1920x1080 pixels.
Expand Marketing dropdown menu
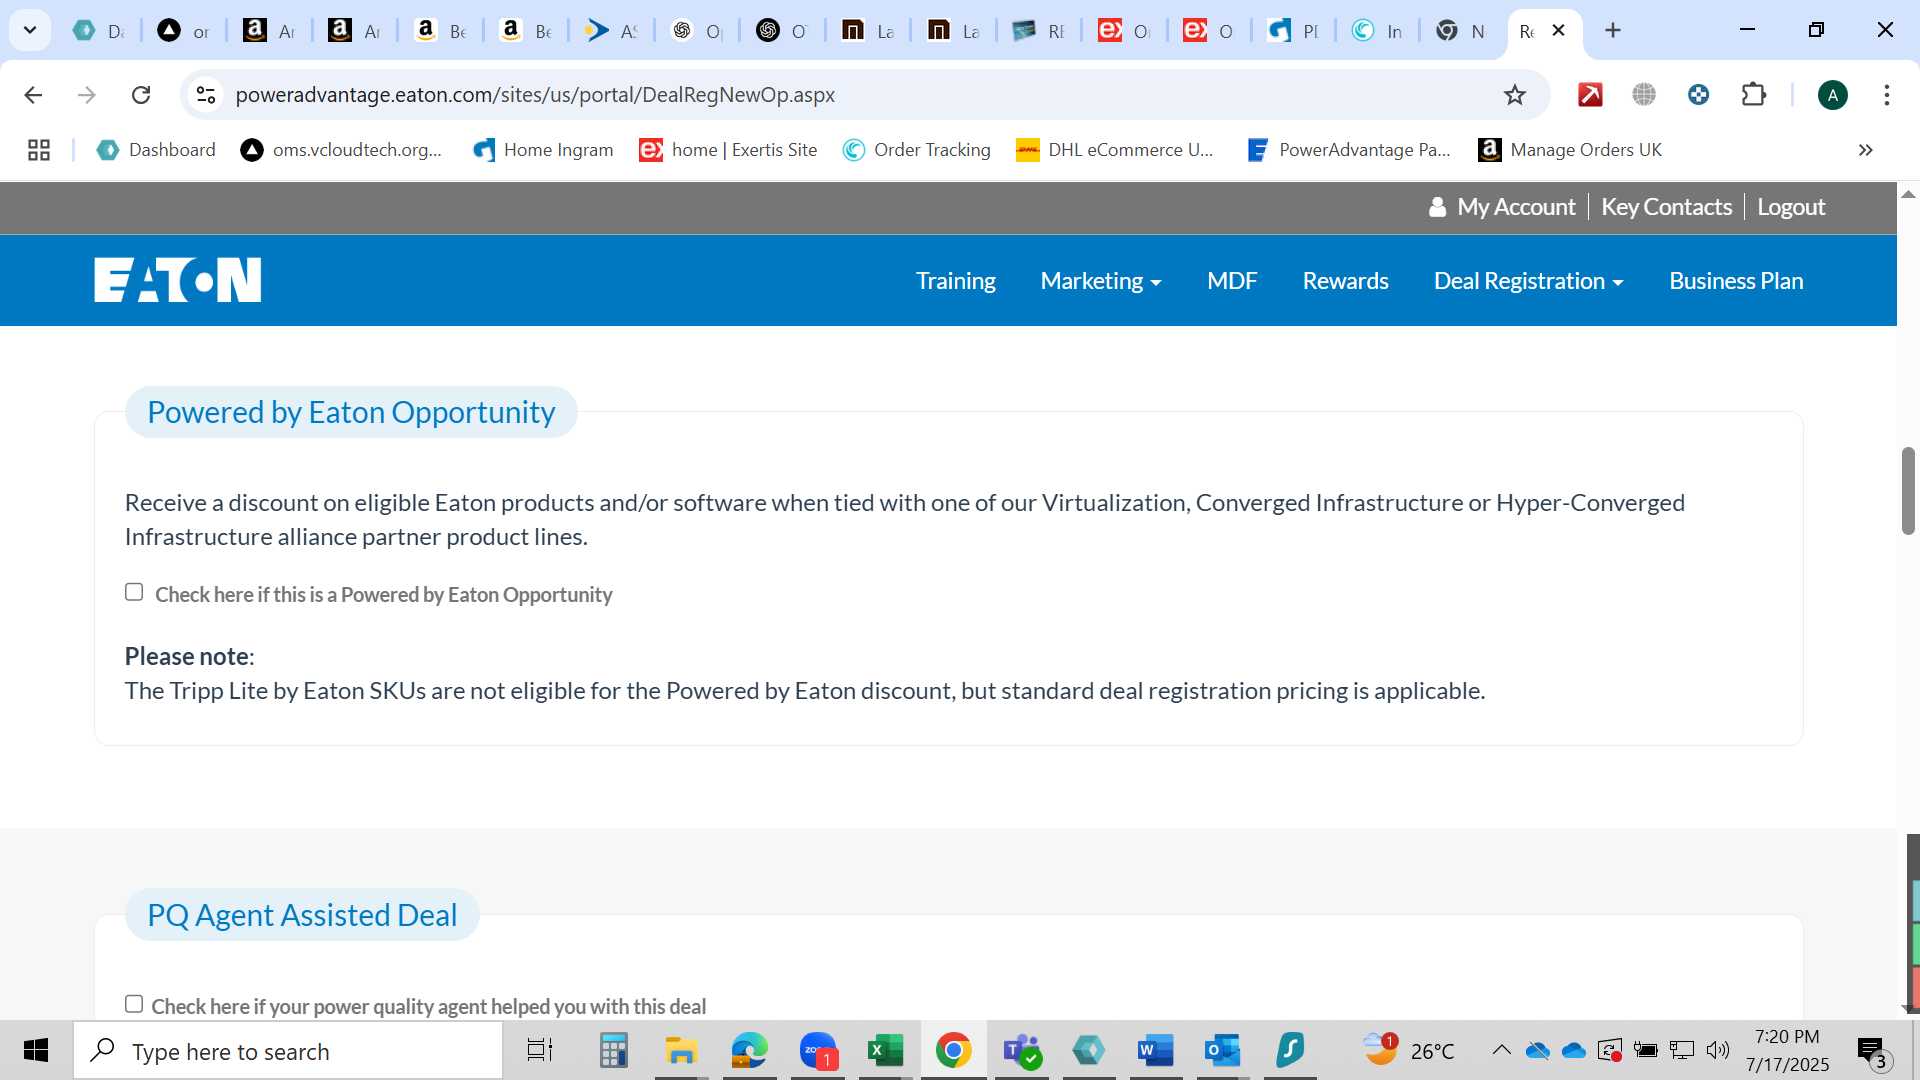1101,281
